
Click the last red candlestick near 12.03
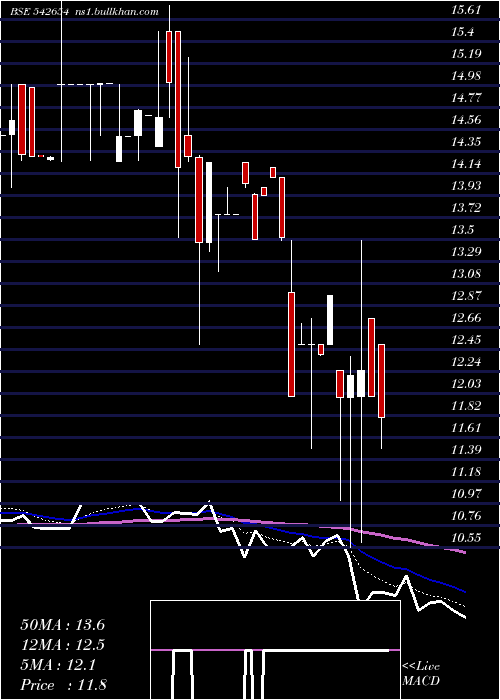tap(381, 381)
